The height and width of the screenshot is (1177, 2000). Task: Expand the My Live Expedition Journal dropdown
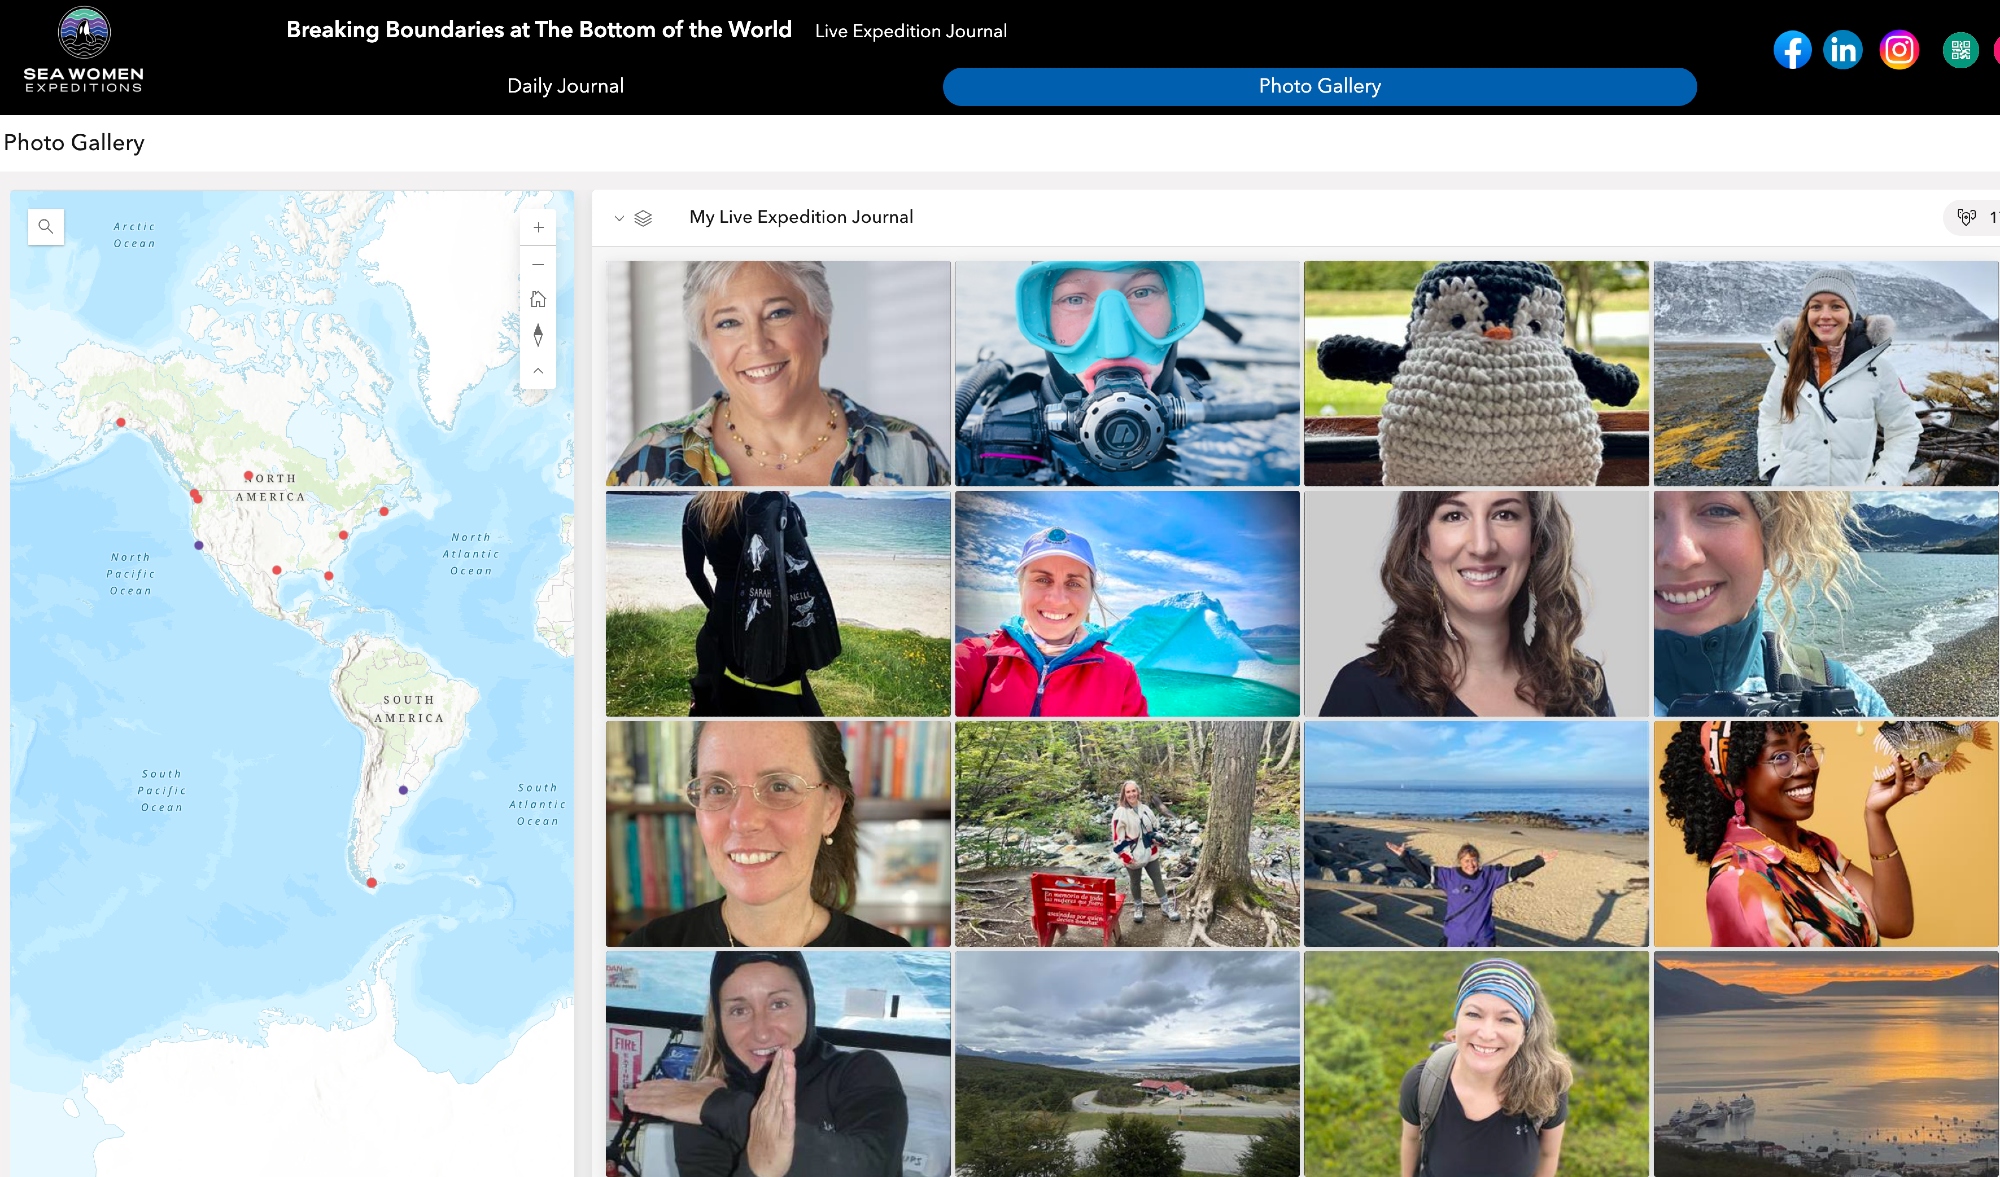[619, 218]
